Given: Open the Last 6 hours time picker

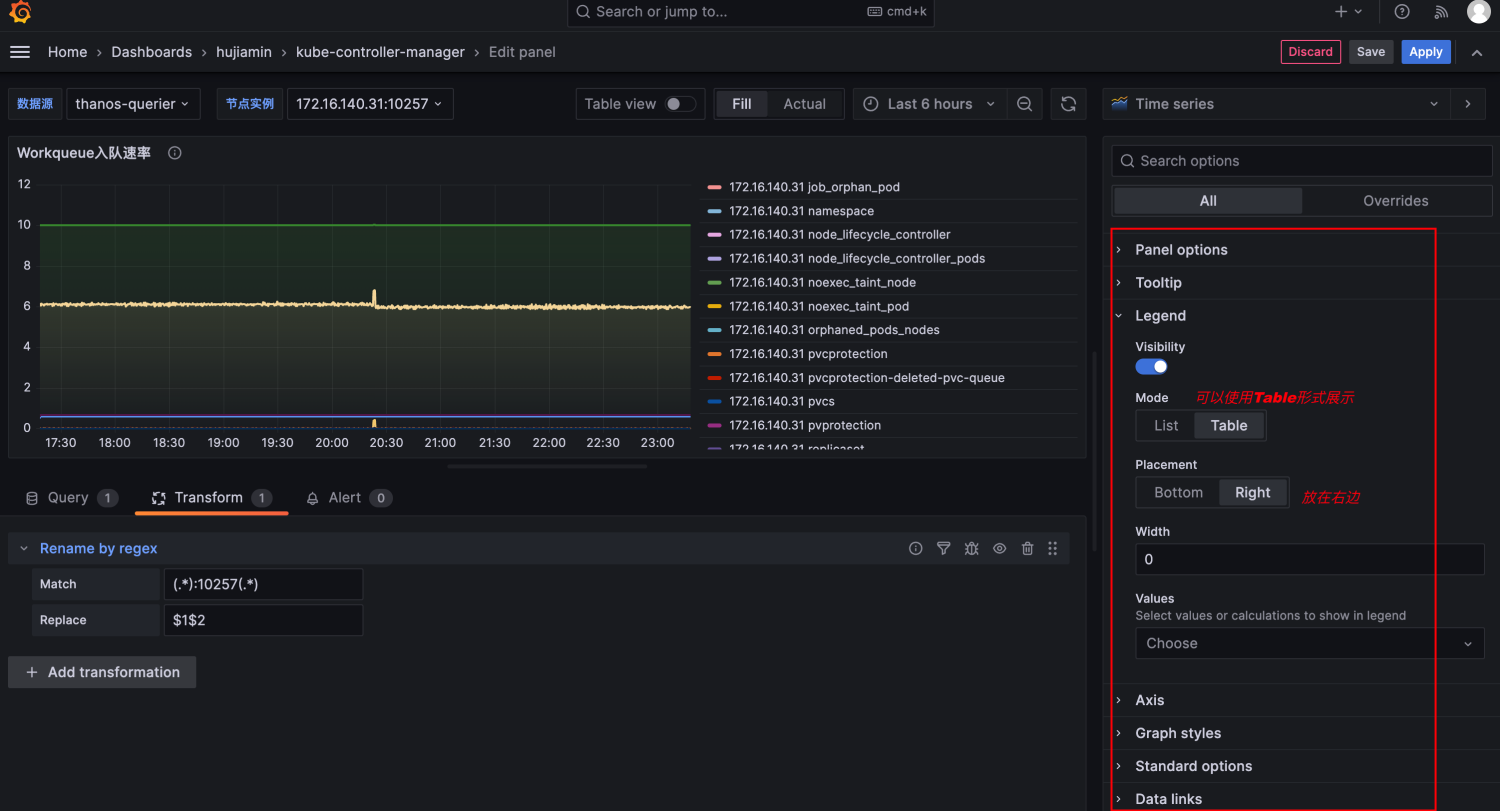Looking at the screenshot, I should click(x=930, y=104).
